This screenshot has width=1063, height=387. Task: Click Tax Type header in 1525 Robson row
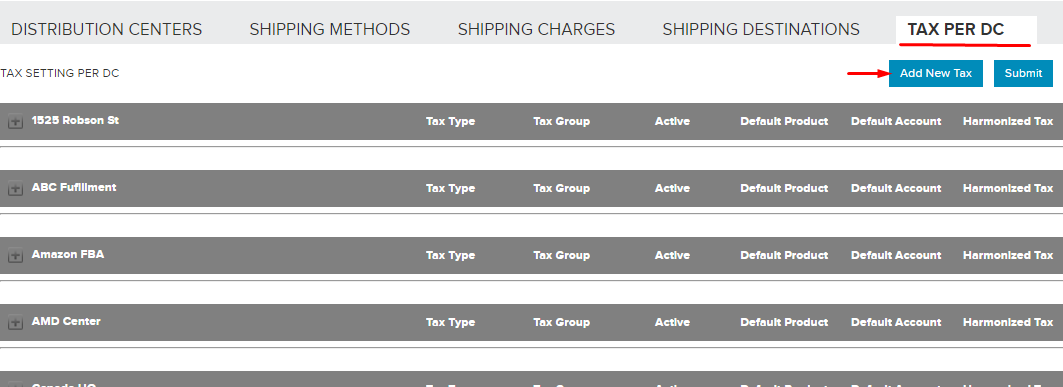(450, 121)
